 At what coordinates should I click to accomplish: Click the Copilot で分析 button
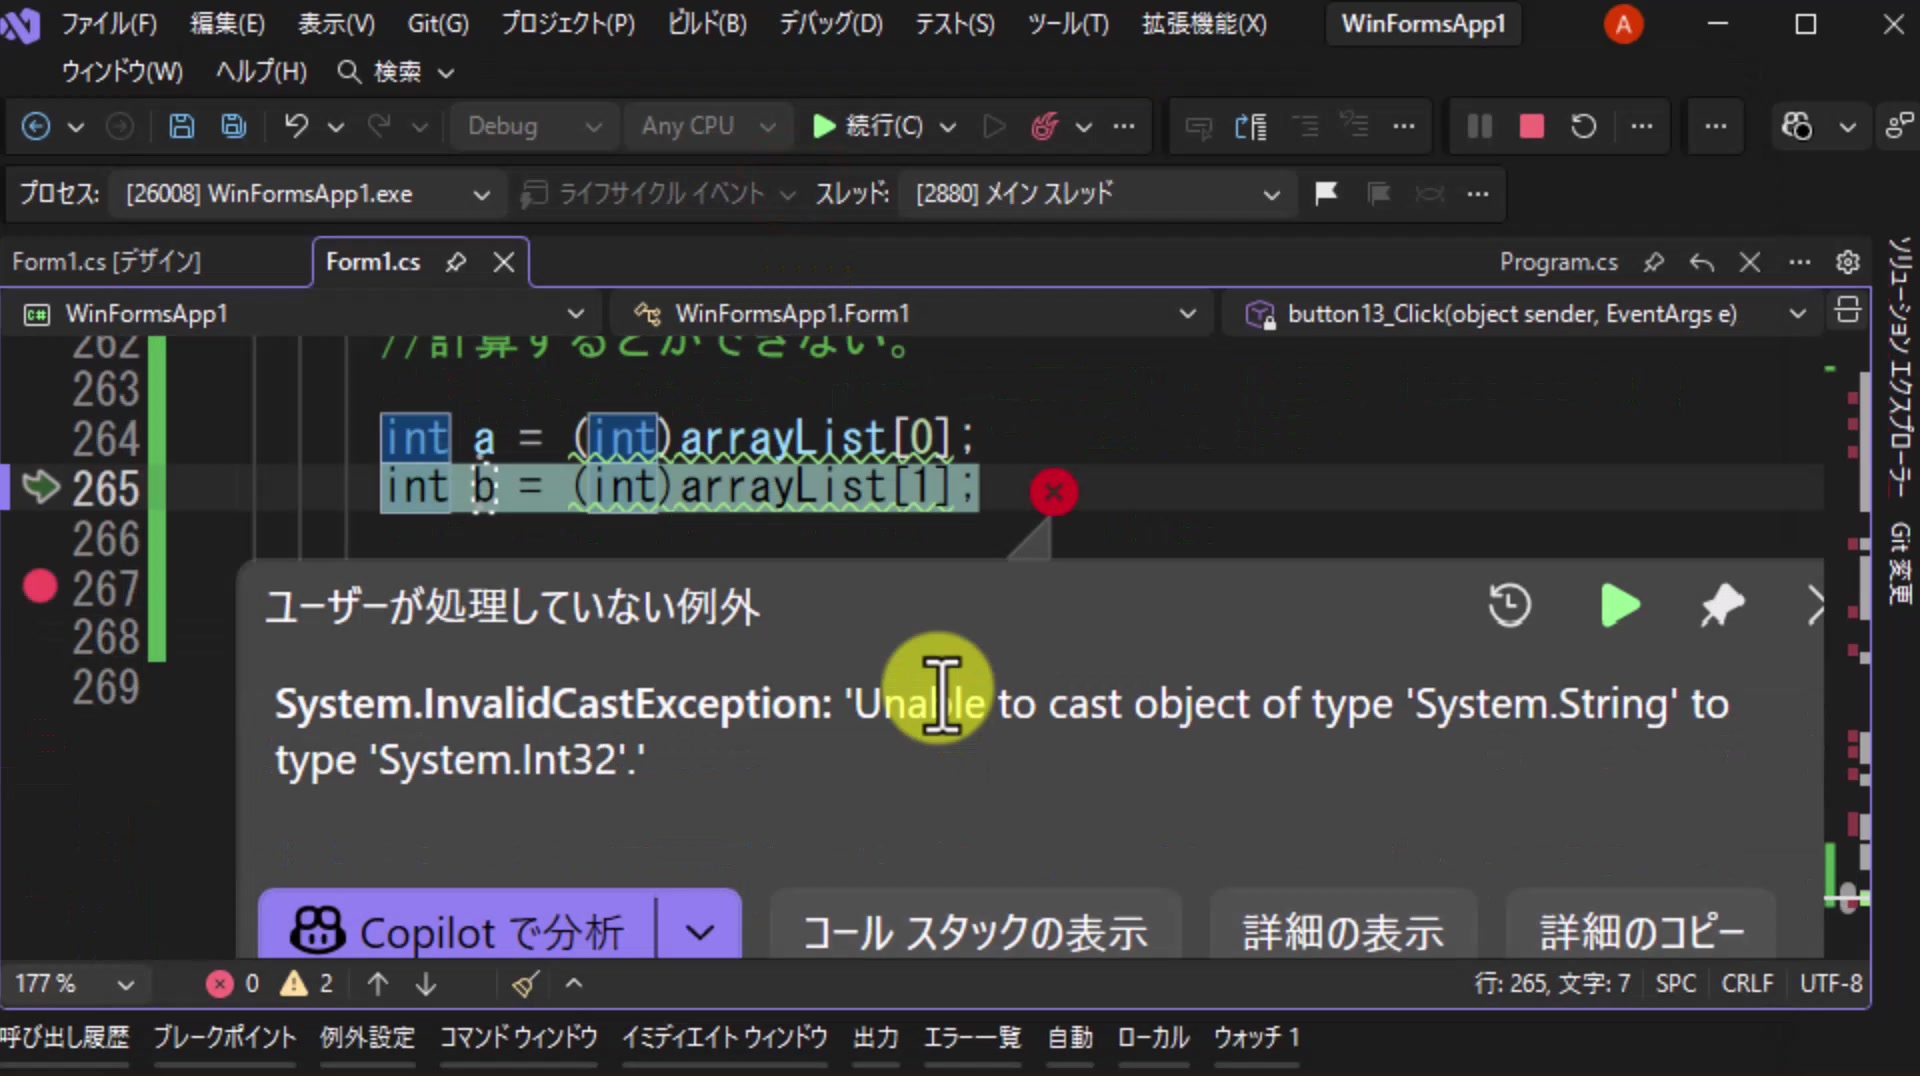pyautogui.click(x=457, y=931)
